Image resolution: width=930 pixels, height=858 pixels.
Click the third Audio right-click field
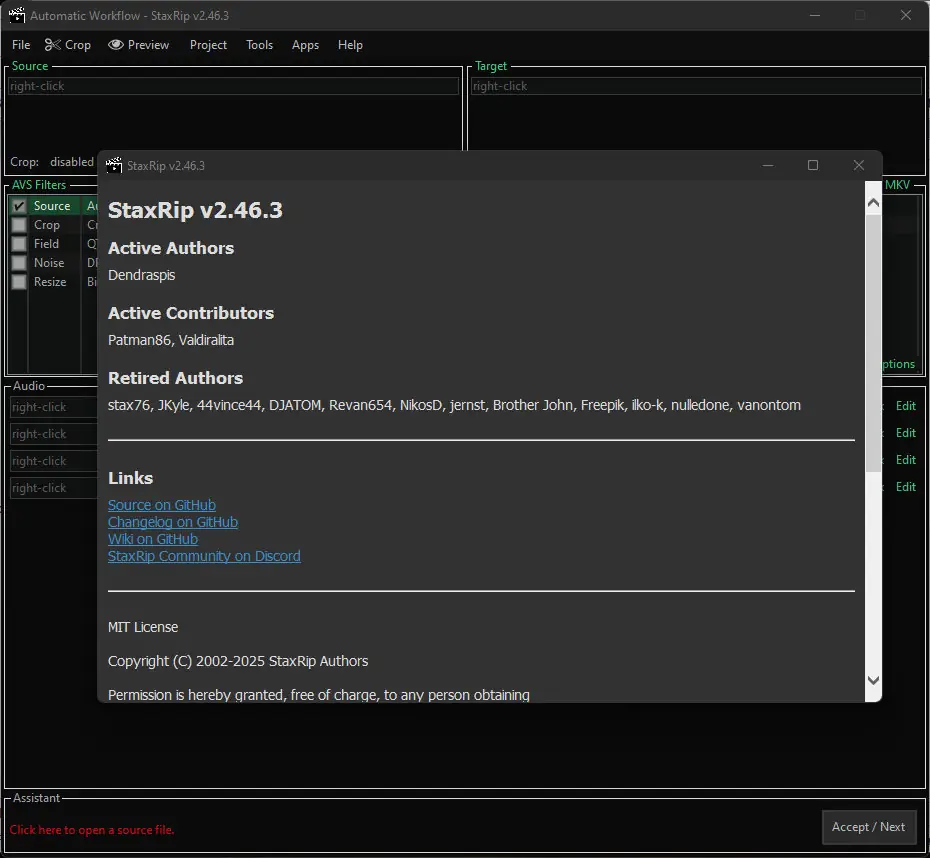[54, 461]
